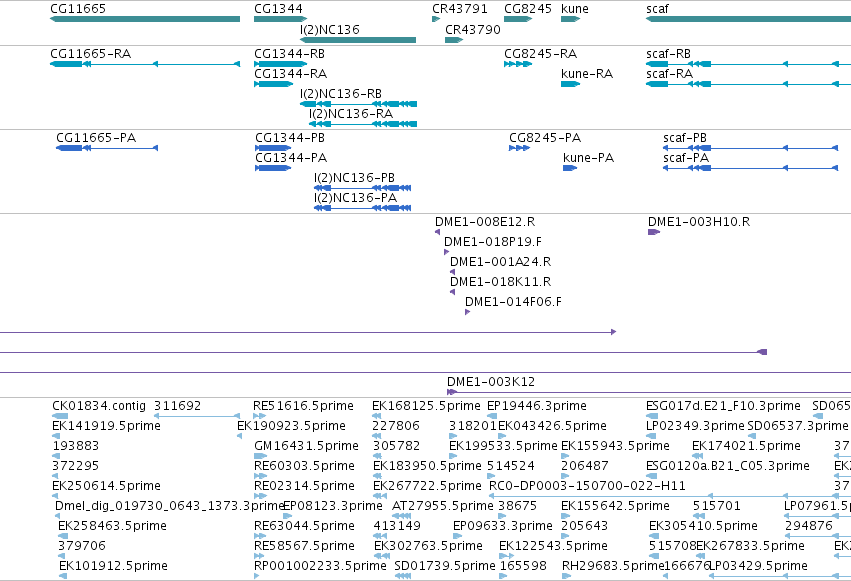Image resolution: width=851 pixels, height=581 pixels.
Task: Select the EK174021.5prime EST label
Action: (x=746, y=446)
